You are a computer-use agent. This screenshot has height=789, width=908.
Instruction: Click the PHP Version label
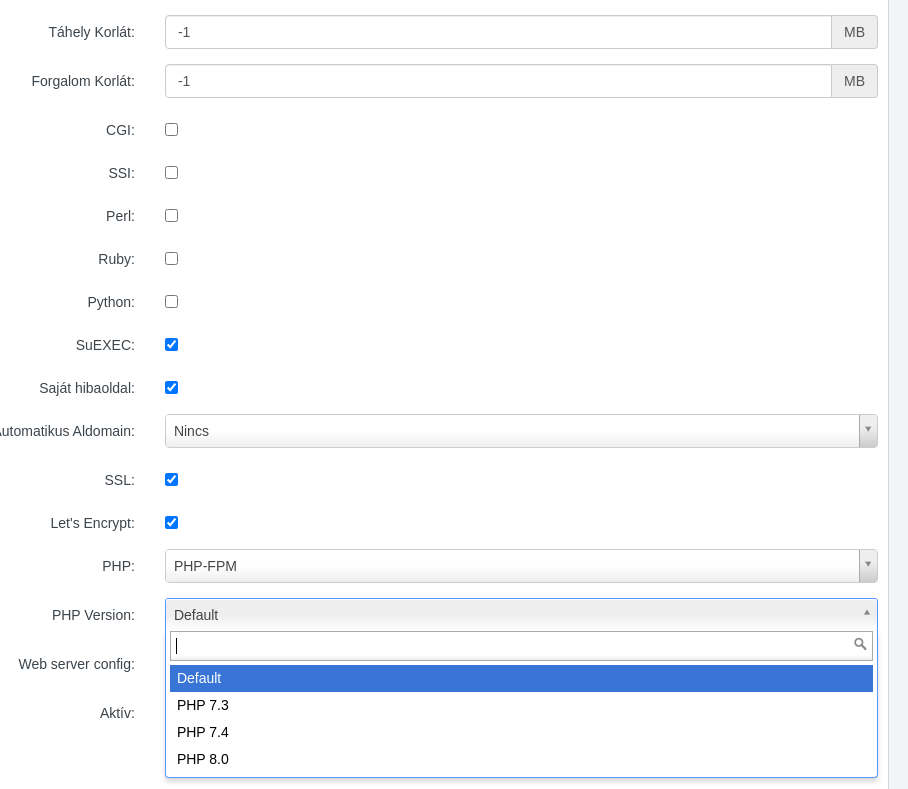(93, 615)
